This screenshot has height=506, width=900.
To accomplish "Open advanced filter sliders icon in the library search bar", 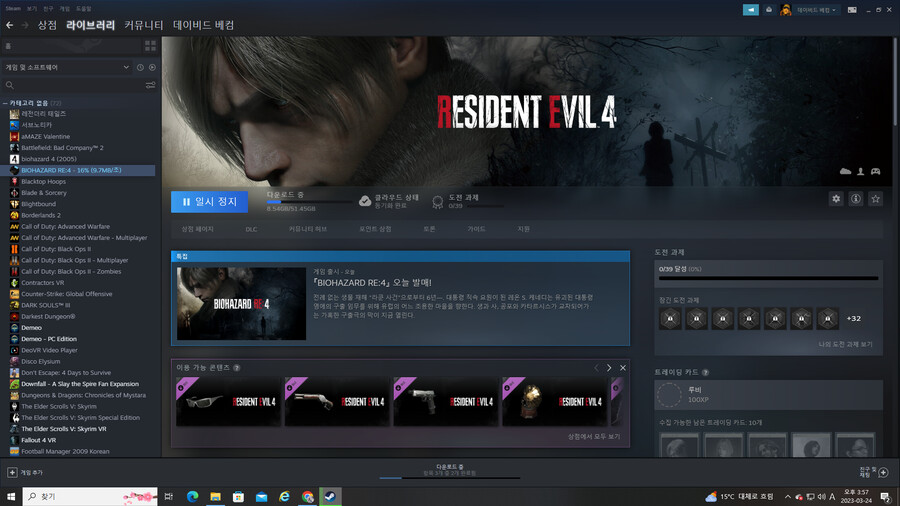I will tap(150, 85).
